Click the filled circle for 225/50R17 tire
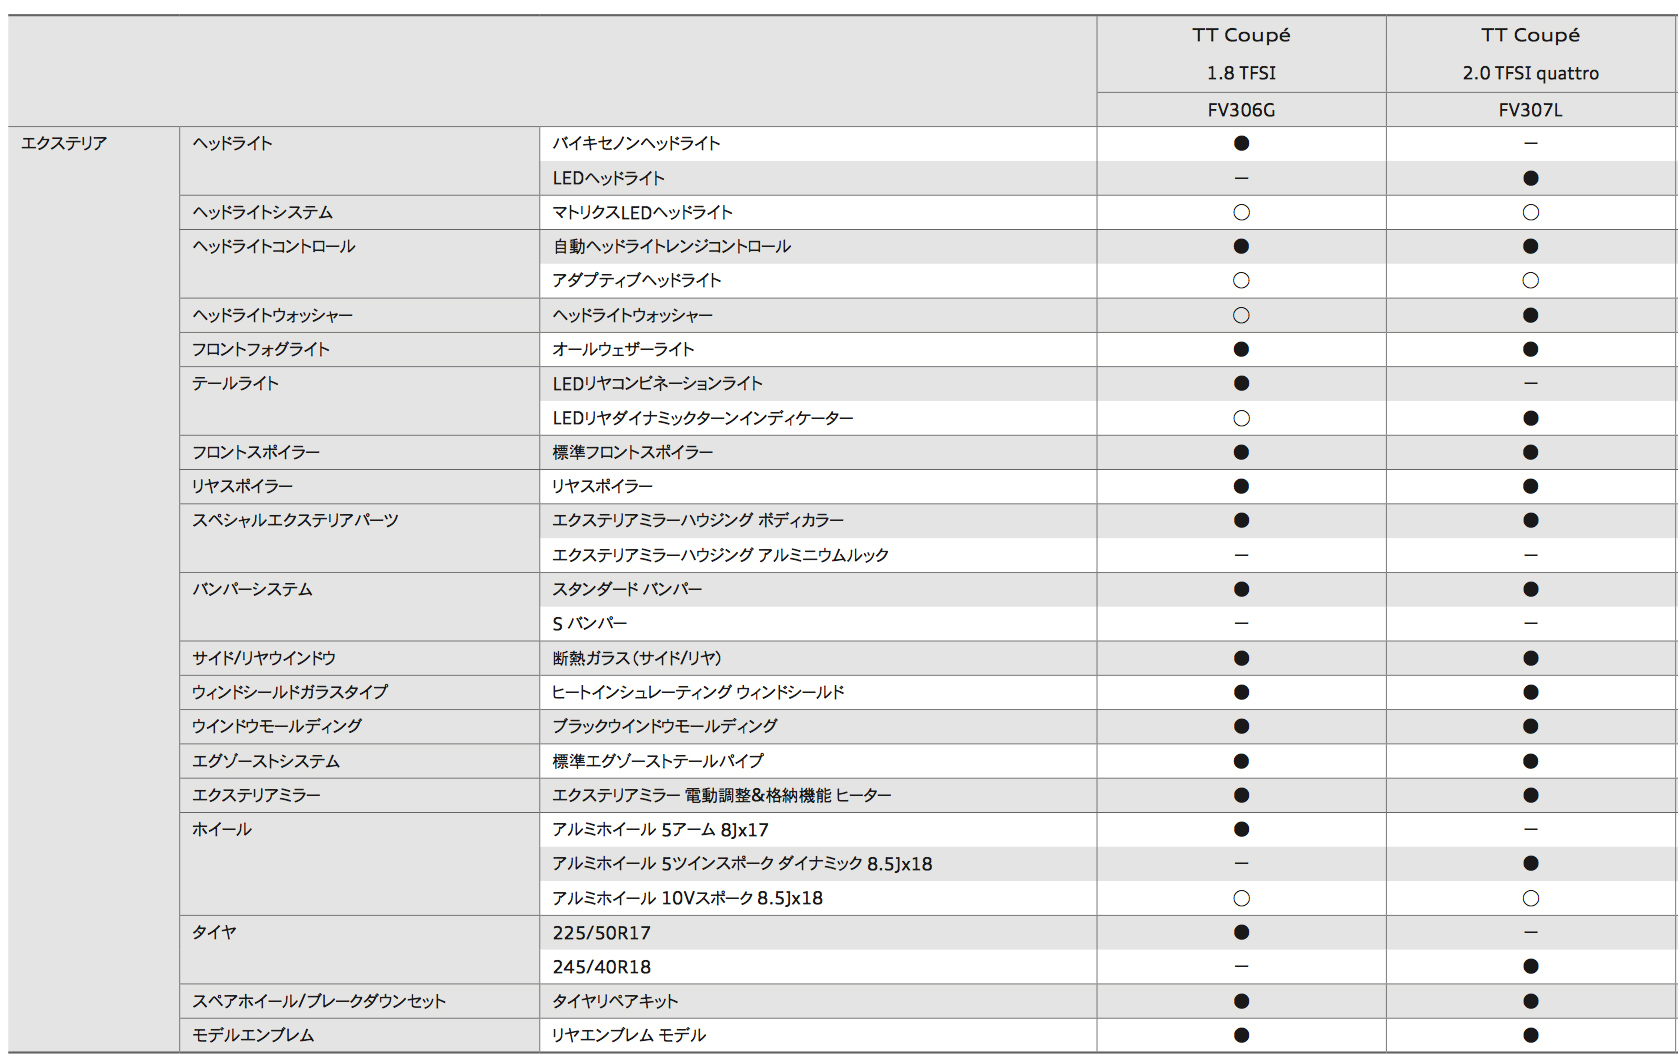 tap(1241, 932)
